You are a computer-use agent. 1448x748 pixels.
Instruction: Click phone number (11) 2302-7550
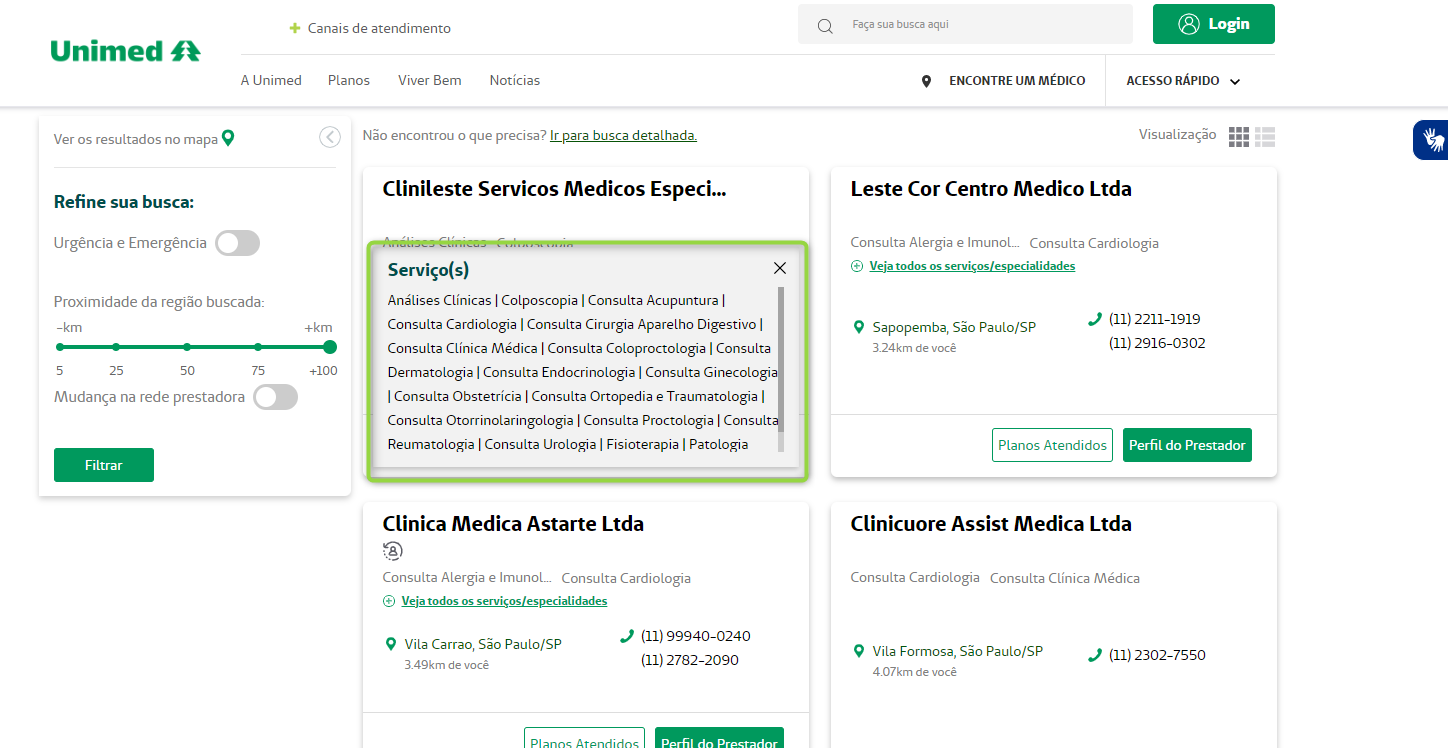tap(1157, 655)
